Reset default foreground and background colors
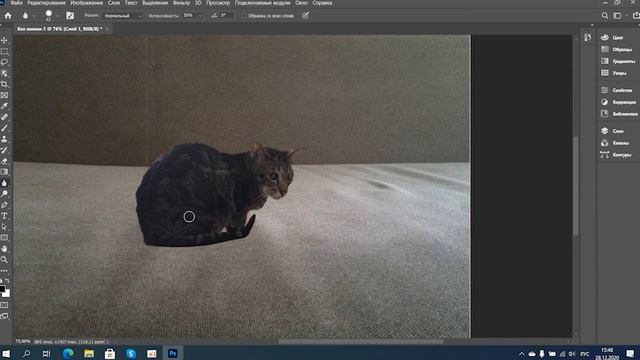Screen dimensions: 640x360 1,281
